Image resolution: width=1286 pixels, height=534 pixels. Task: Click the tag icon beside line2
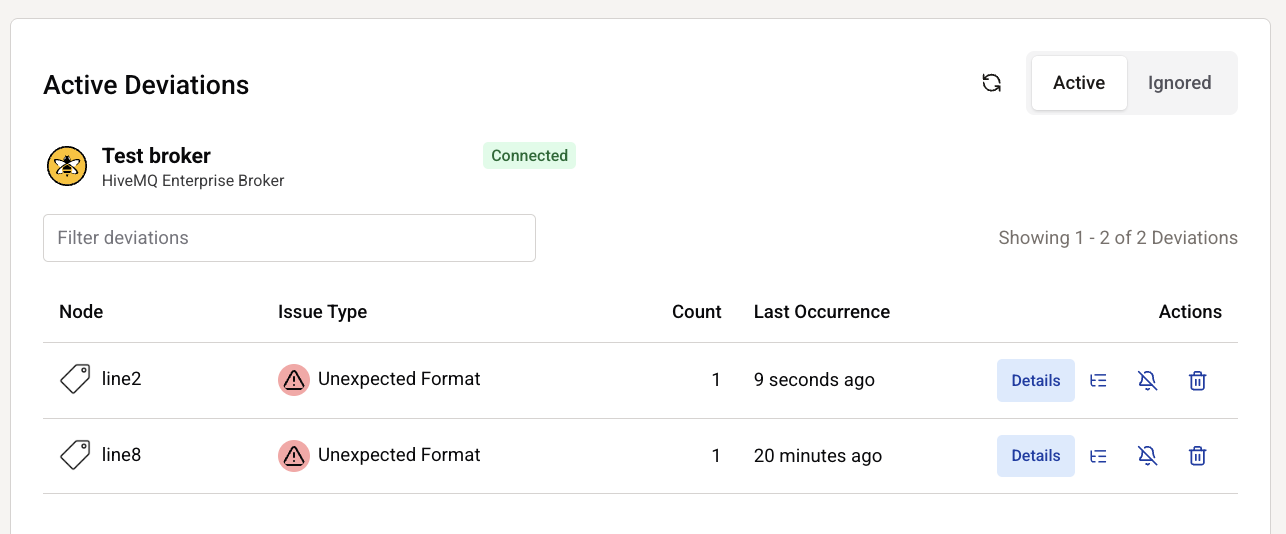[75, 379]
